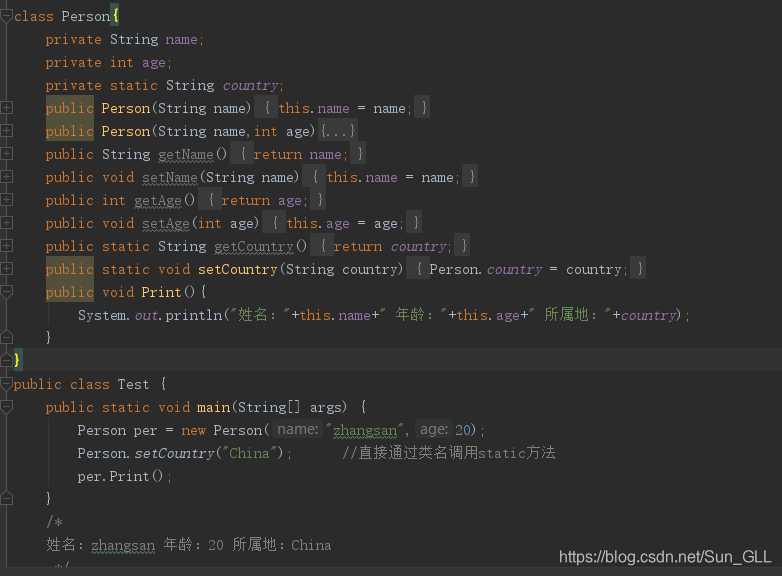Expand fold marker beside Person(String name,int age)

click(x=6, y=131)
